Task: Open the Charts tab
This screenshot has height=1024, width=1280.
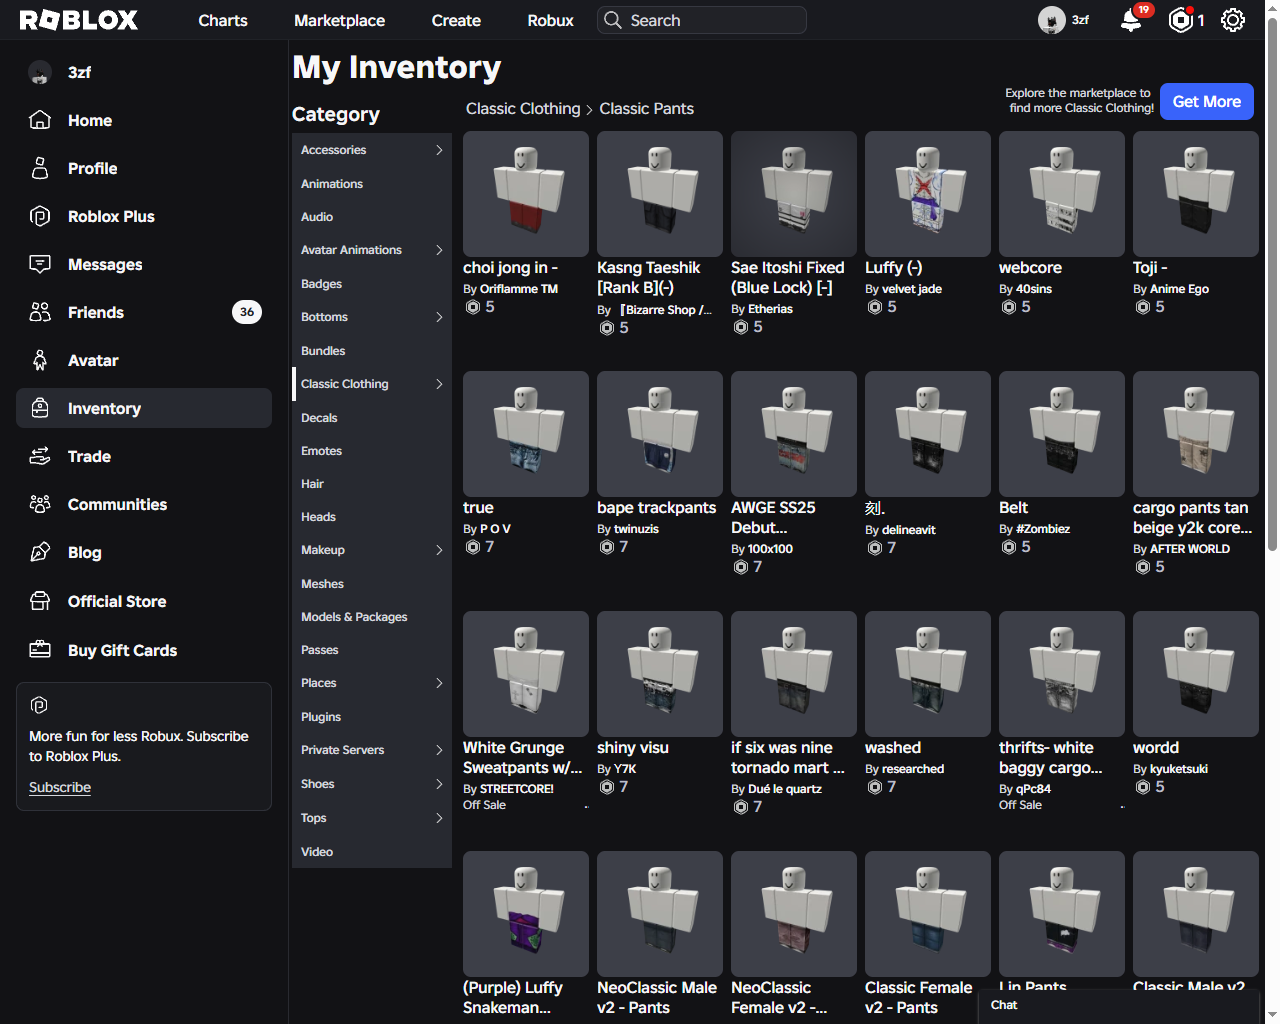Action: coord(223,20)
